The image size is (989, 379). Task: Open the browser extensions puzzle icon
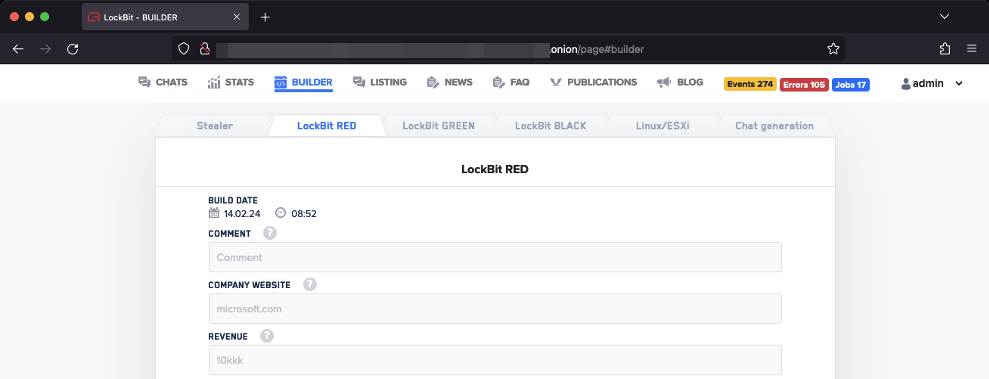tap(945, 49)
